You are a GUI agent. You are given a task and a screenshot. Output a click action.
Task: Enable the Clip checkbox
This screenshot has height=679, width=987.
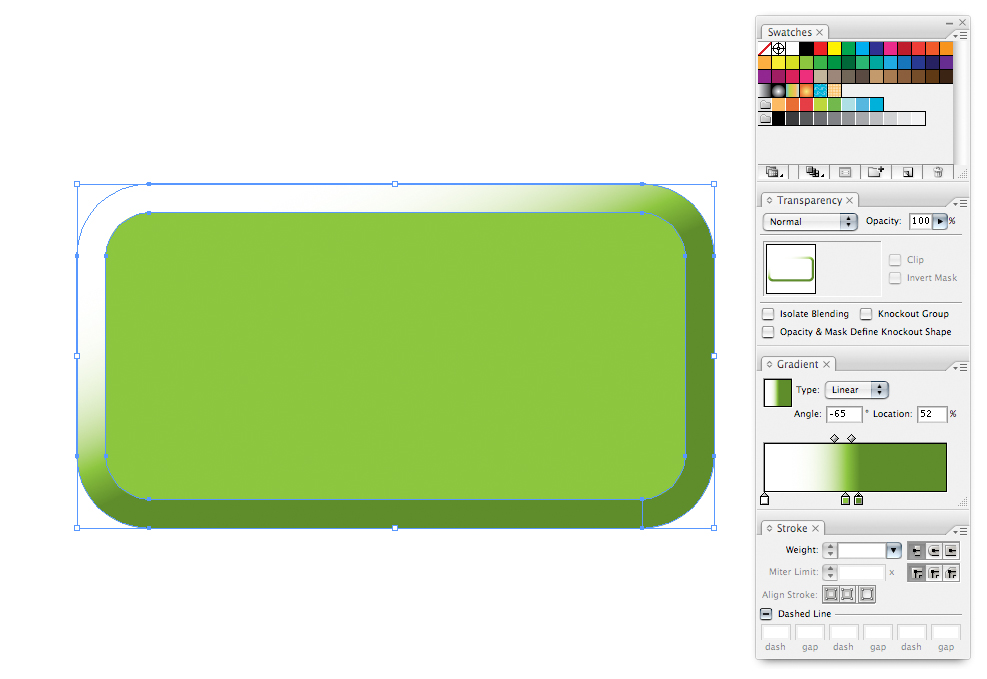click(894, 260)
